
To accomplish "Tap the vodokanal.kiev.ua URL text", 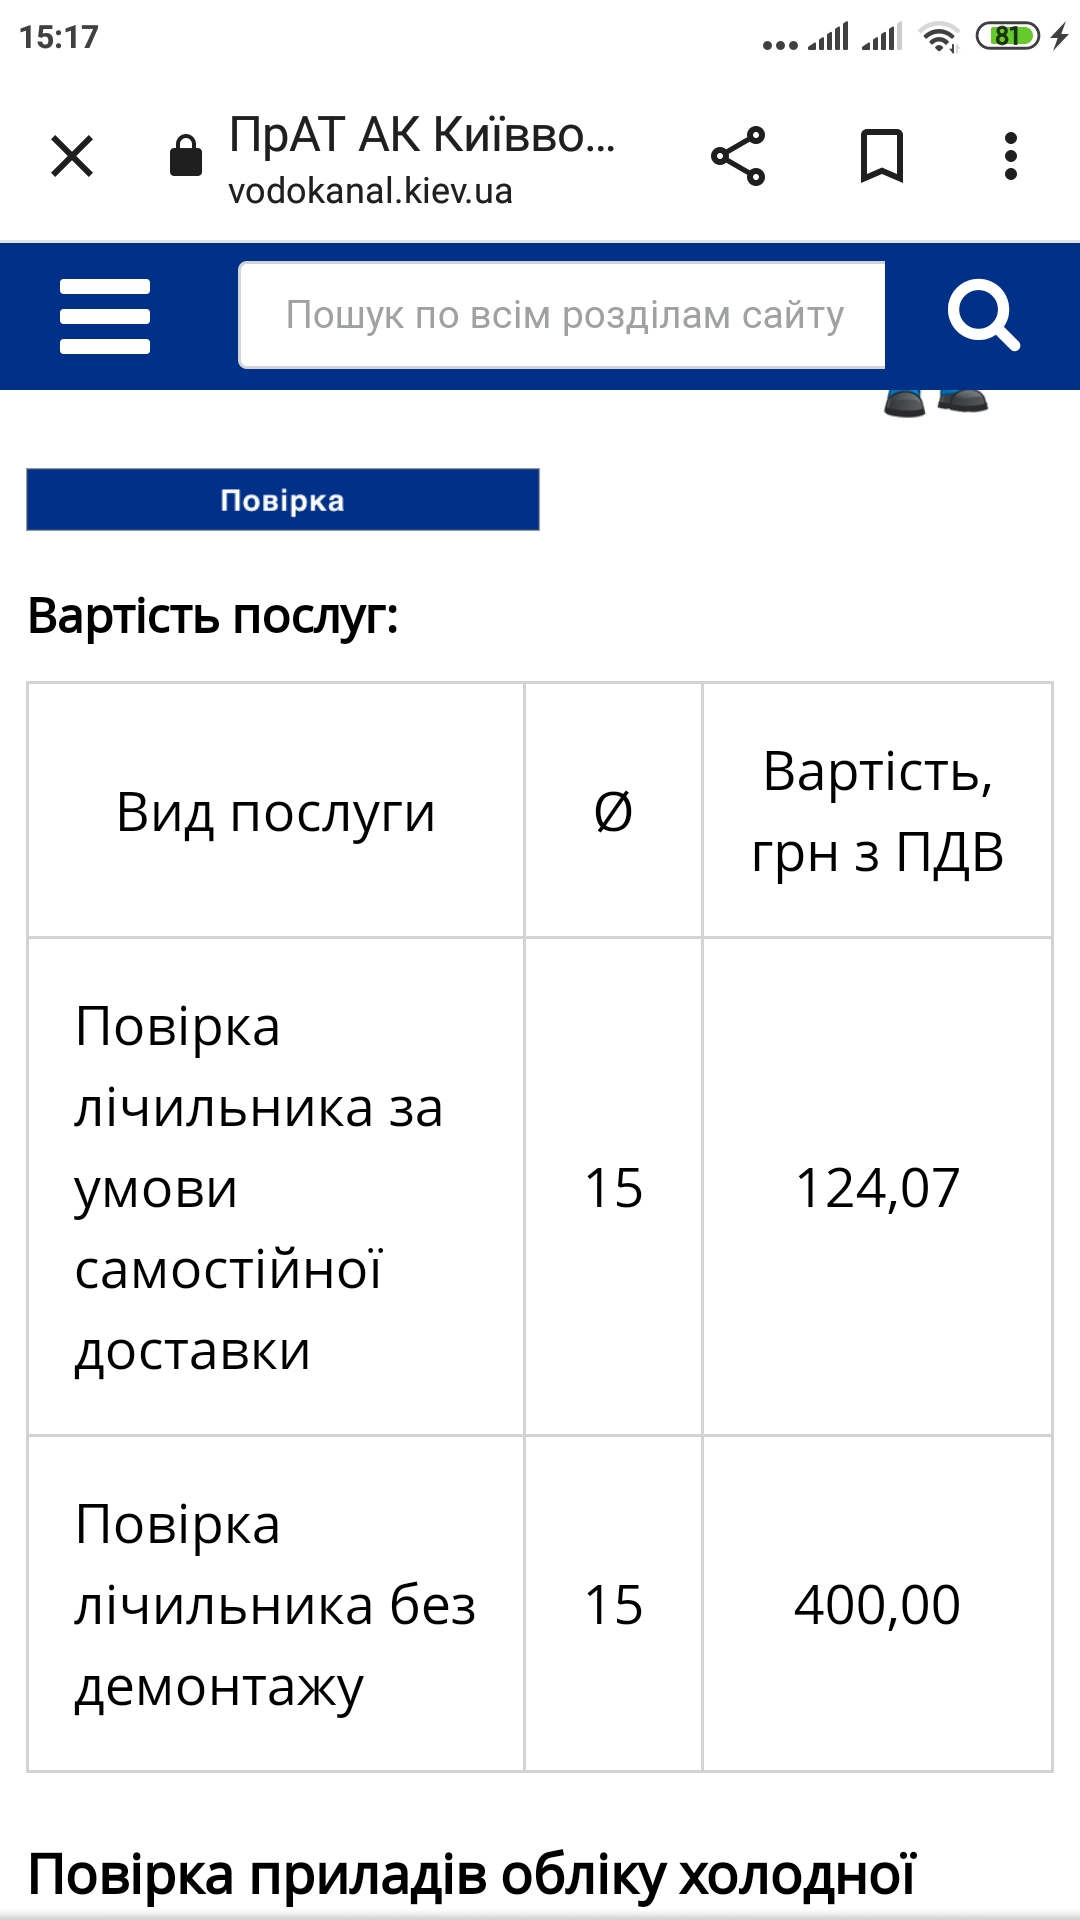I will (370, 191).
